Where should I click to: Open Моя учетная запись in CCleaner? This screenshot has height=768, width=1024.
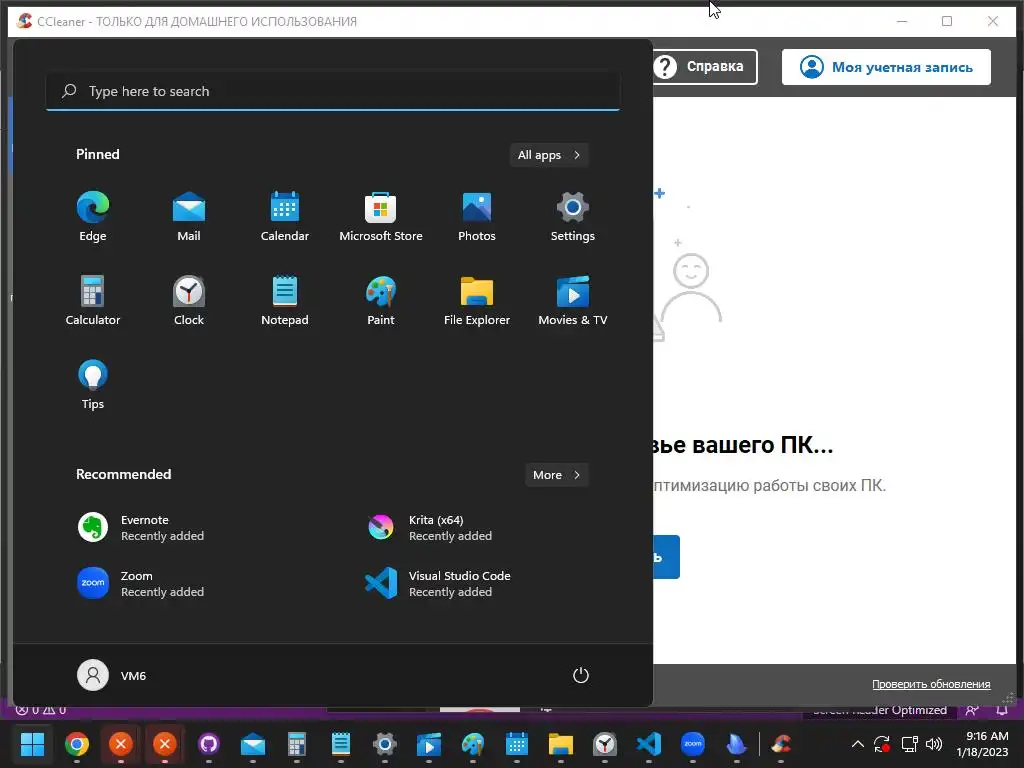(x=886, y=67)
